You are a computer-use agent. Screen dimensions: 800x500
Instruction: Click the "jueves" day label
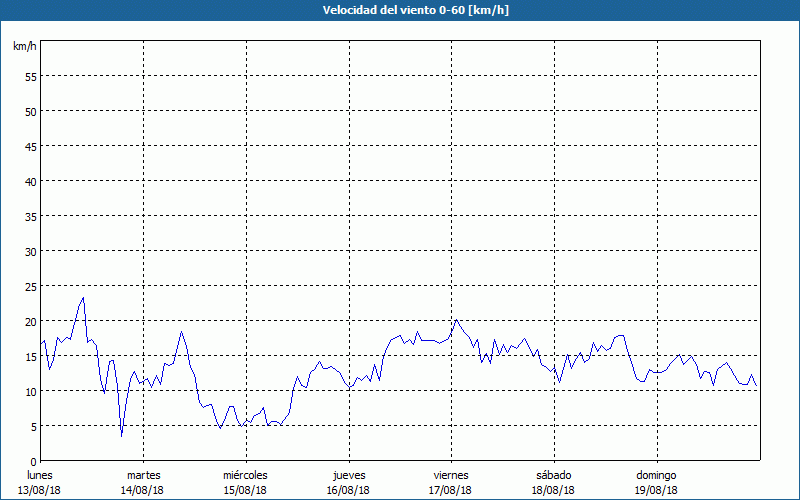coord(348,475)
